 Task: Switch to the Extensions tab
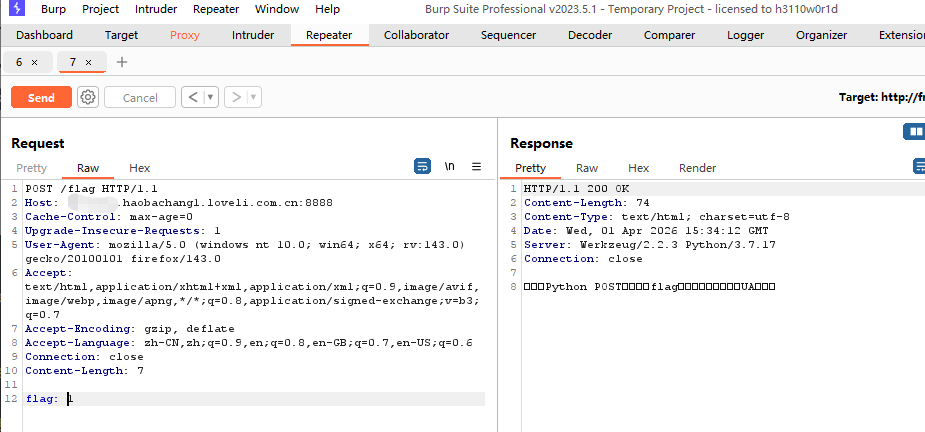901,35
